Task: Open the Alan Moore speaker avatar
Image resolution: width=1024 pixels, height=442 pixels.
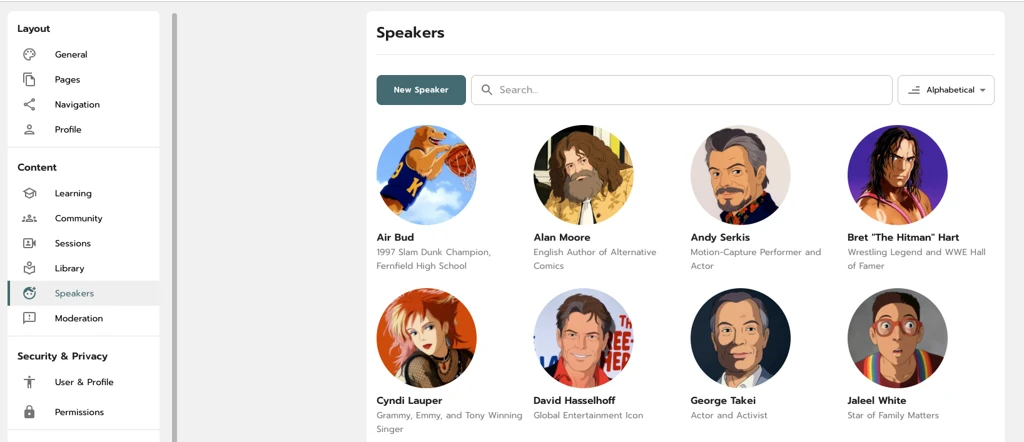Action: tap(583, 175)
